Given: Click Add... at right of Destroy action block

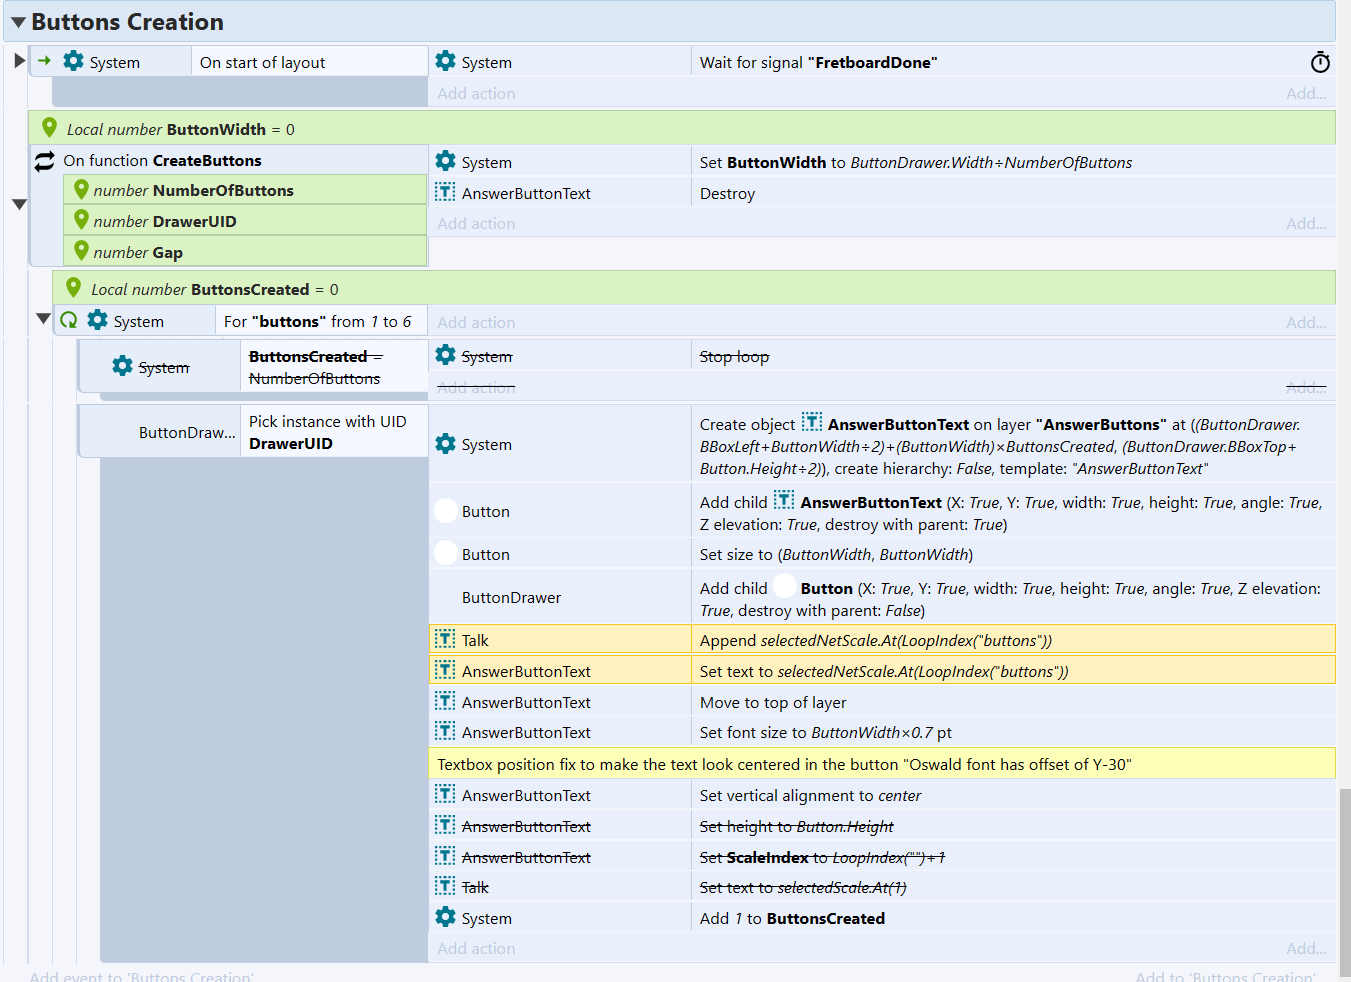Looking at the screenshot, I should (1306, 223).
